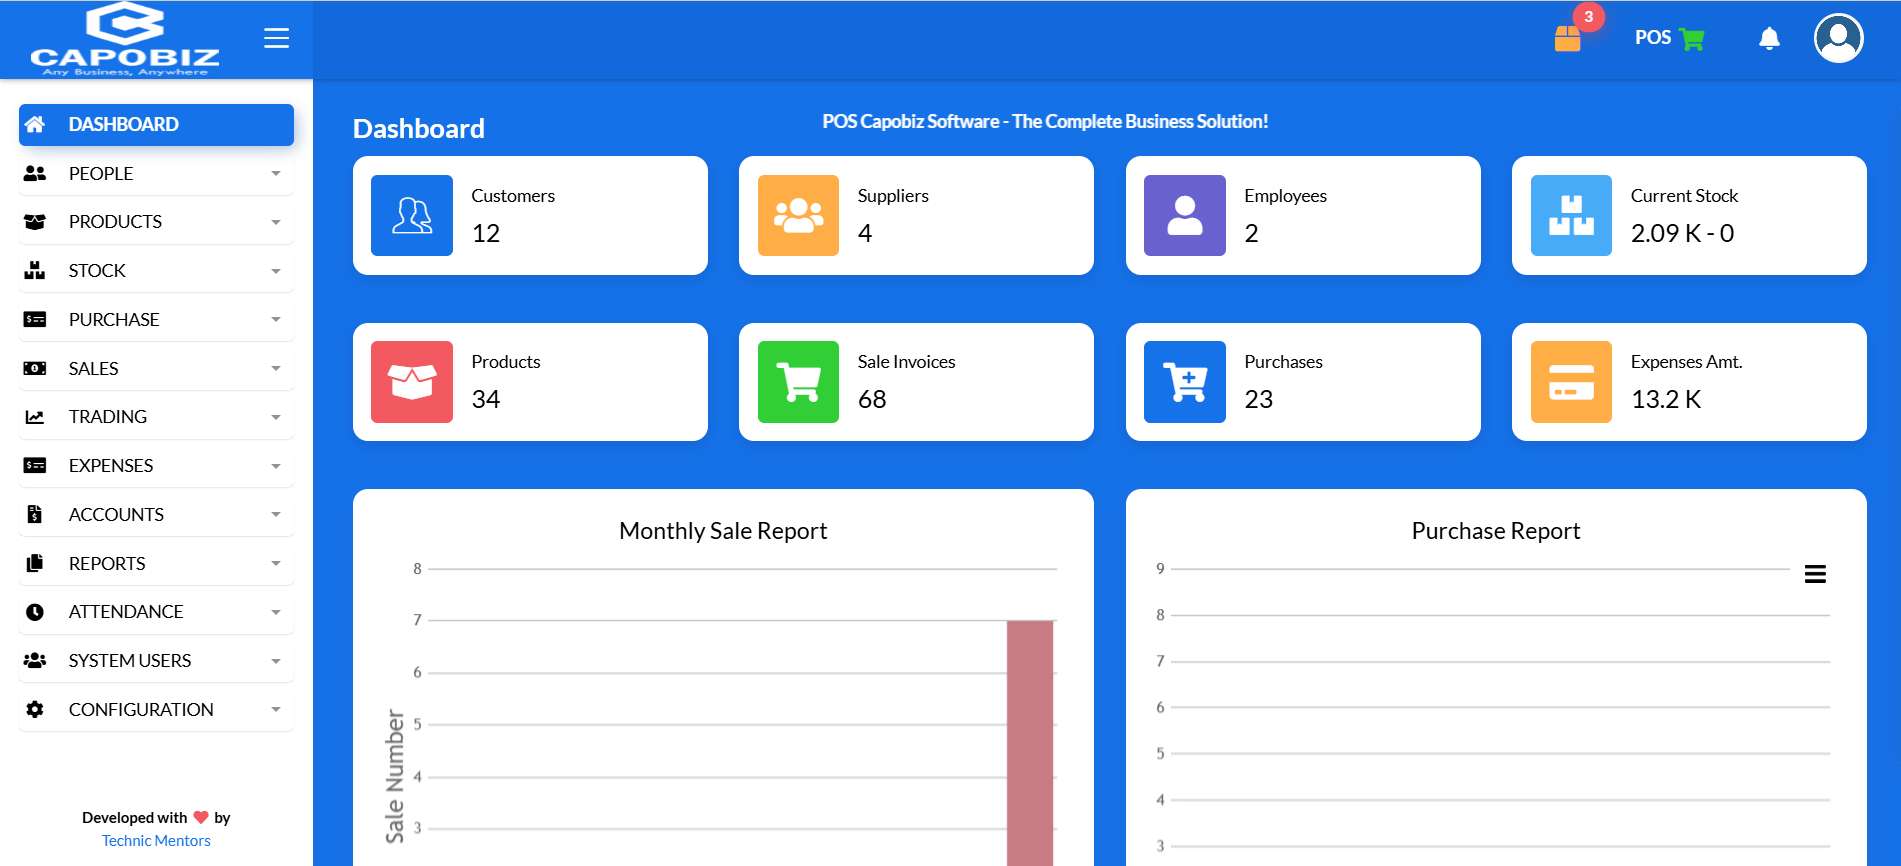
Task: Click the Purchases cart-plus icon
Action: point(1185,382)
